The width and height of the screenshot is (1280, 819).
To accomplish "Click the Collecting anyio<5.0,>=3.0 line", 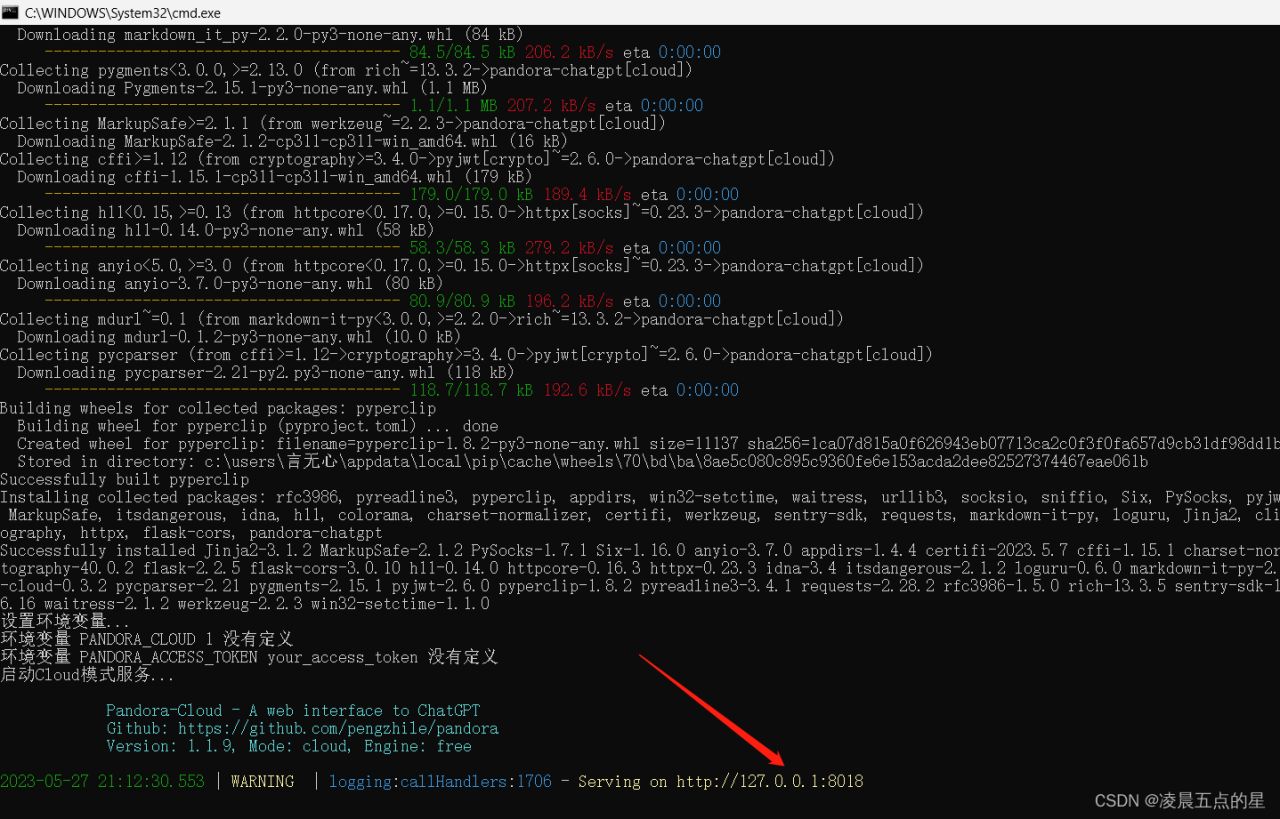I will (x=462, y=265).
